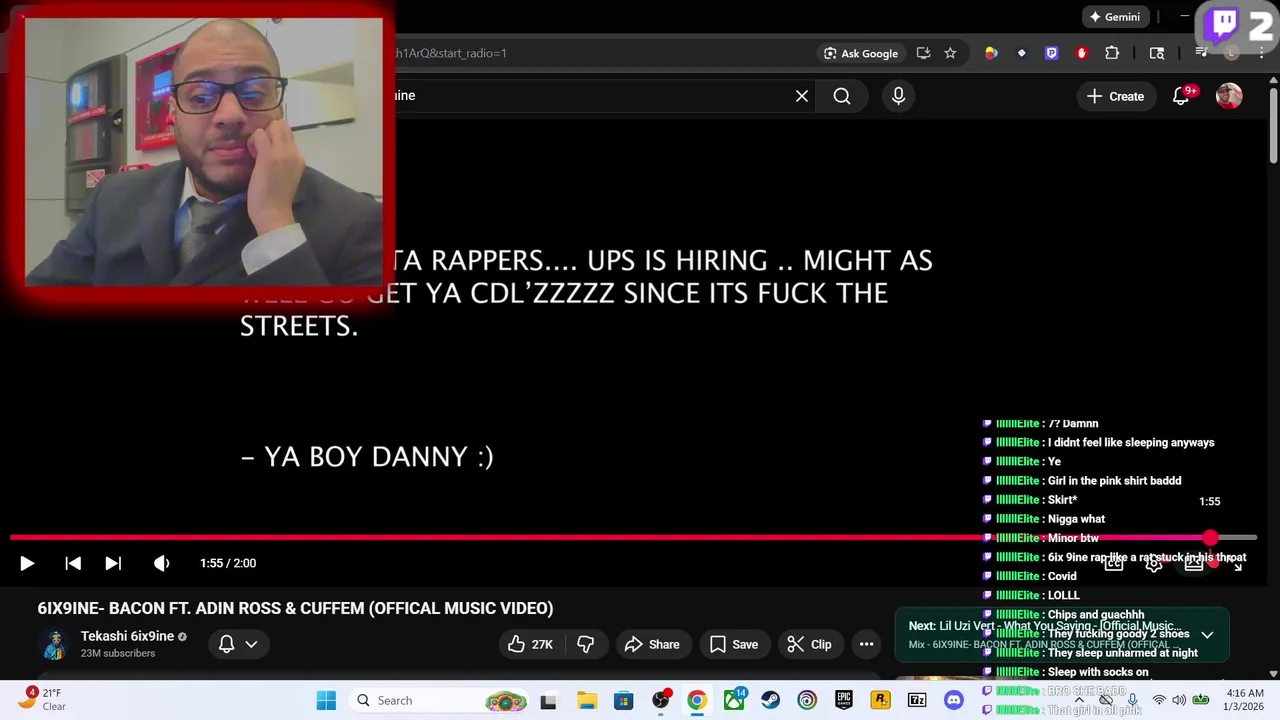The width and height of the screenshot is (1280, 720).
Task: Expand the Next up mix panel chevron
Action: point(1207,635)
